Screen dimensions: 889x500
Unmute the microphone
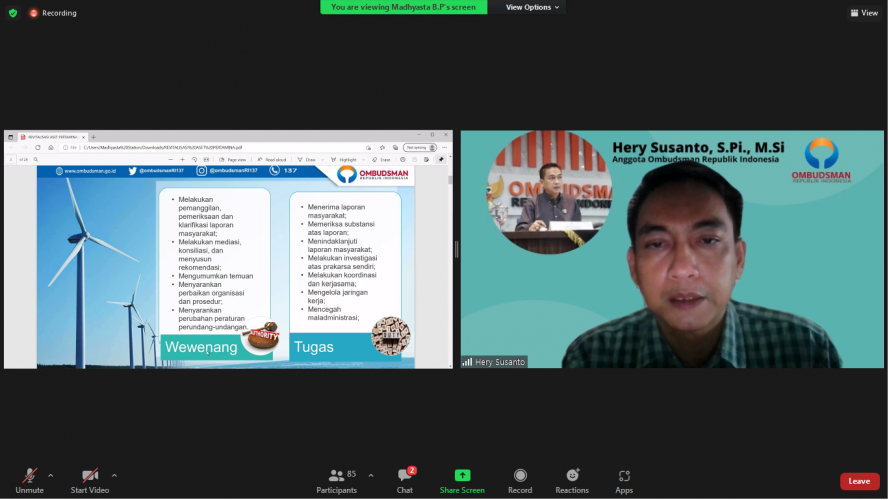pos(29,478)
